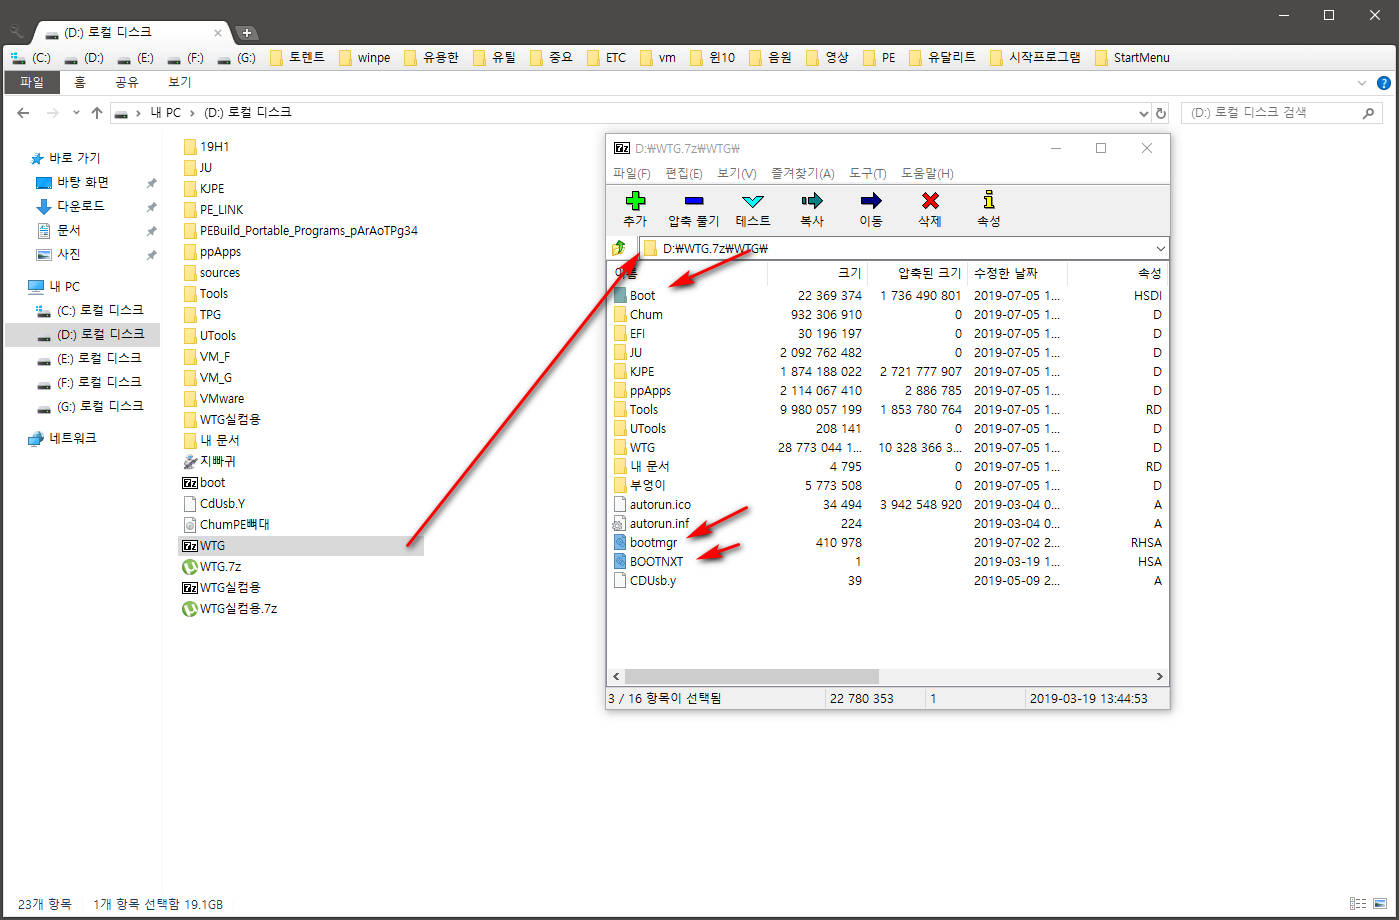Select (E:) 로컬 디스크 in navigation pane

pos(99,358)
